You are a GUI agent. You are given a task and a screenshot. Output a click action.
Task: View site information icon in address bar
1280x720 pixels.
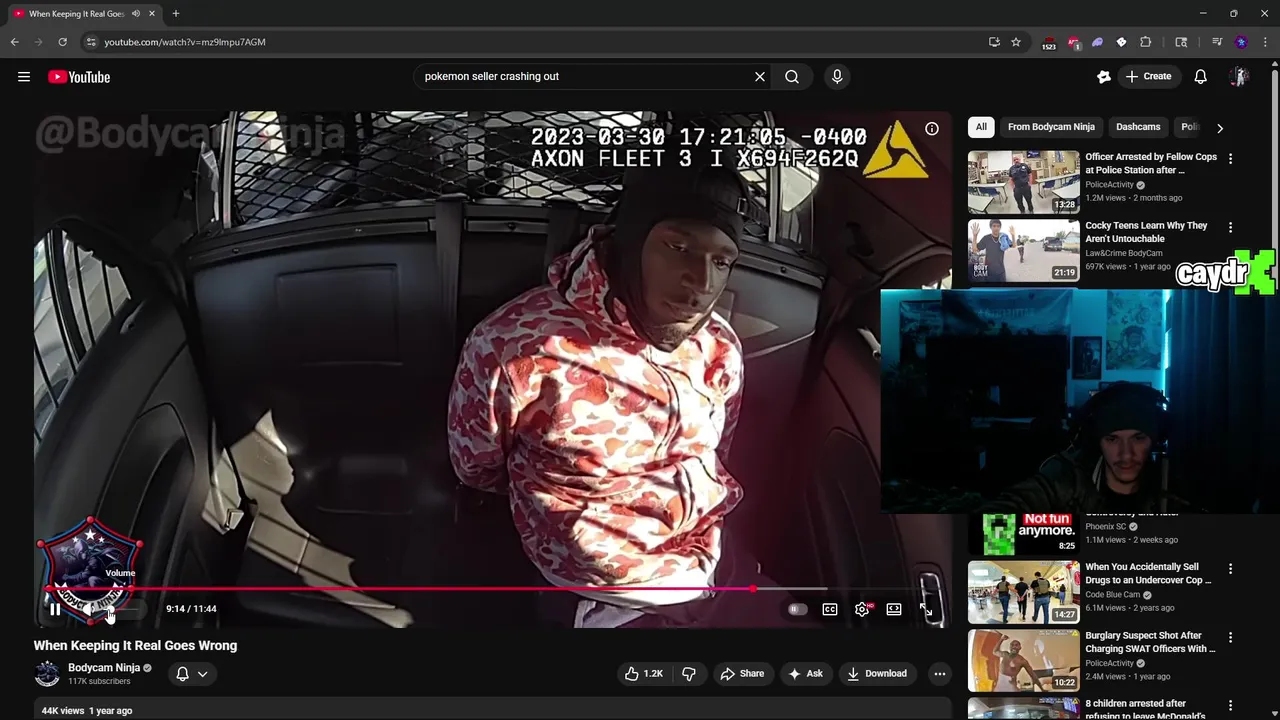coord(91,42)
